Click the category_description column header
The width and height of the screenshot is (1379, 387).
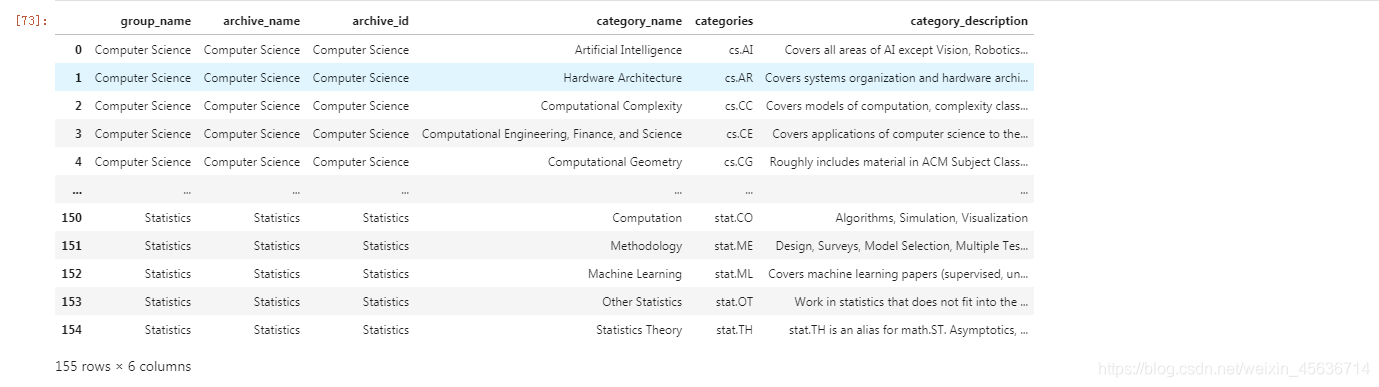968,21
